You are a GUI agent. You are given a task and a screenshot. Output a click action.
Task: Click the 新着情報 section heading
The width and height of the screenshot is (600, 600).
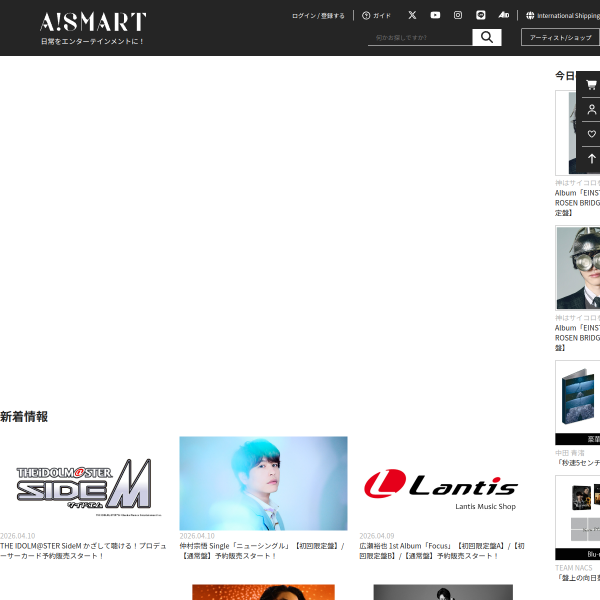24,417
